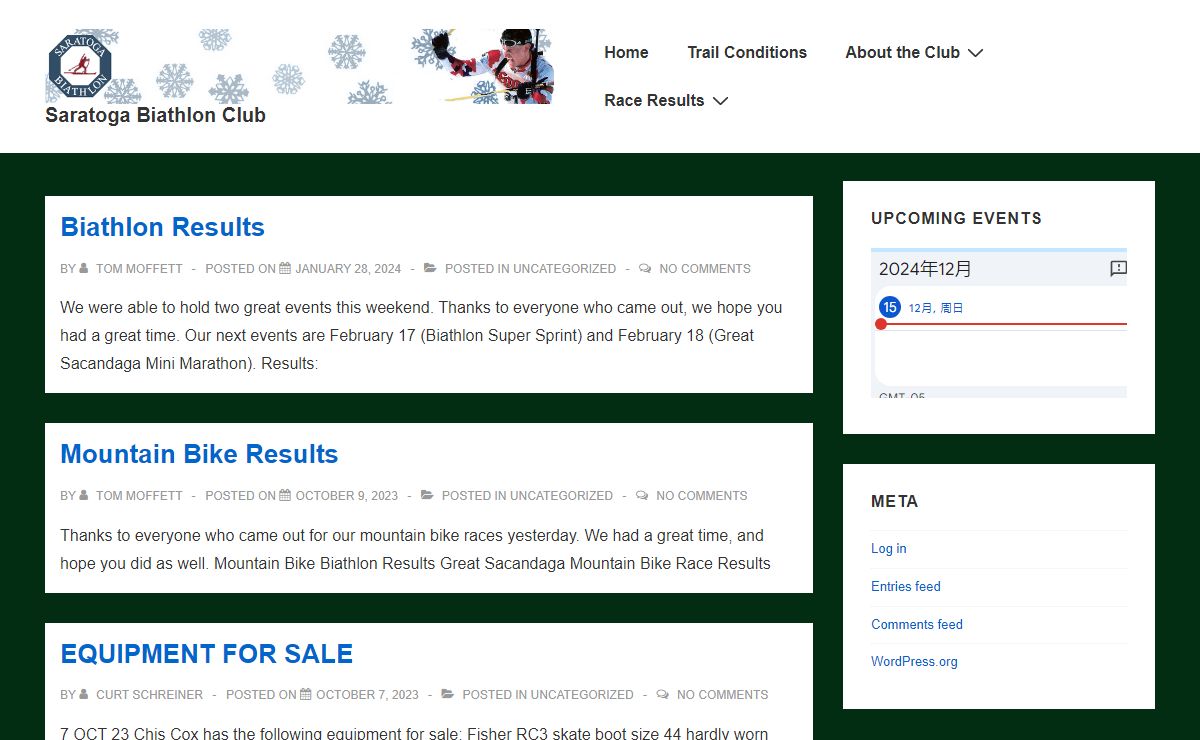Viewport: 1200px width, 740px height.
Task: Open the Mountain Bike Results post
Action: tap(199, 454)
